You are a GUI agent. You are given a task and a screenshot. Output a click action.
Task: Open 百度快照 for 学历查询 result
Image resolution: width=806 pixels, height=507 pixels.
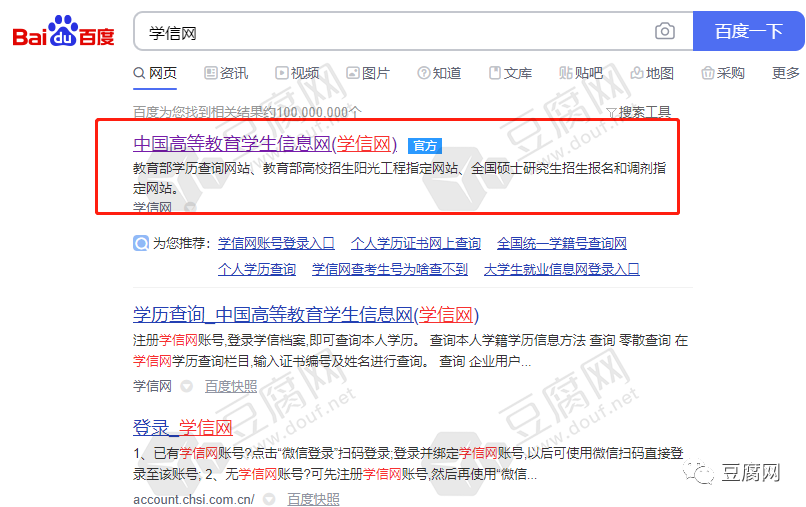click(x=231, y=386)
